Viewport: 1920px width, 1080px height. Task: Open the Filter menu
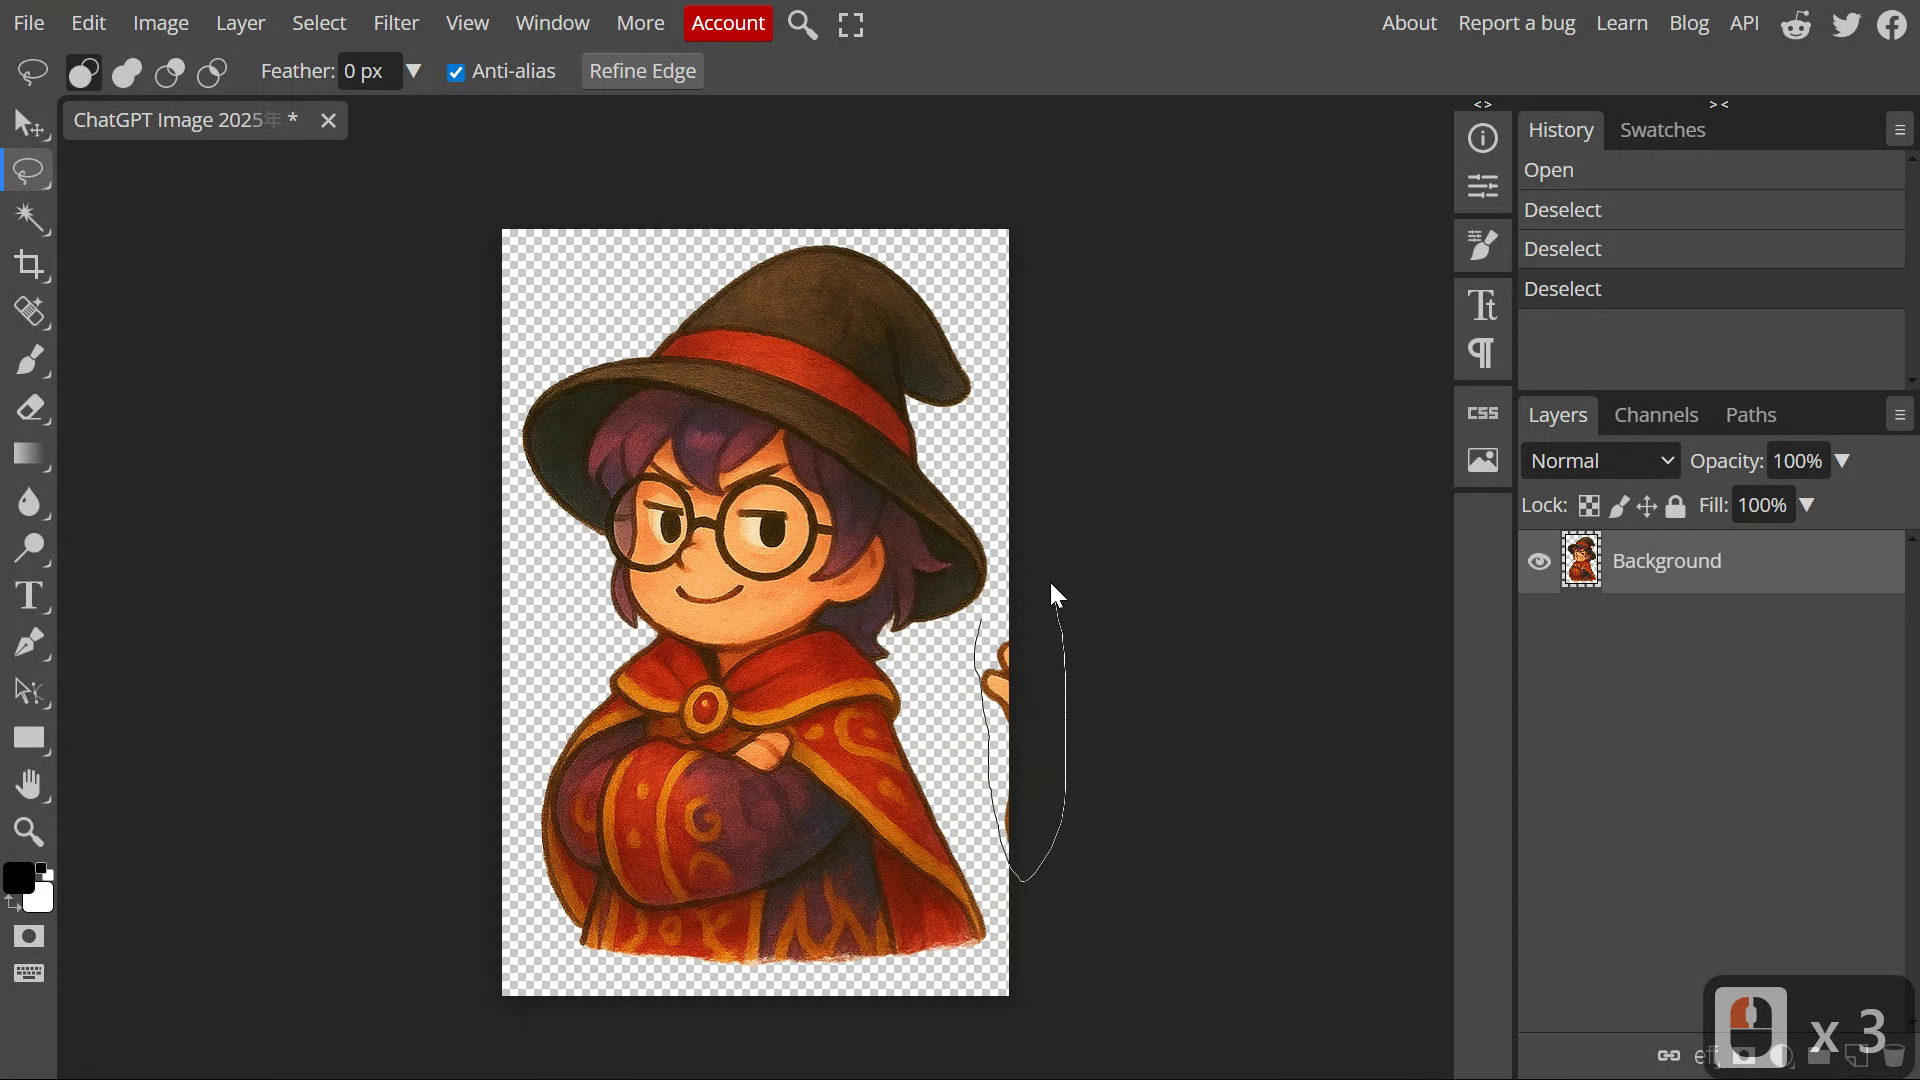click(396, 23)
